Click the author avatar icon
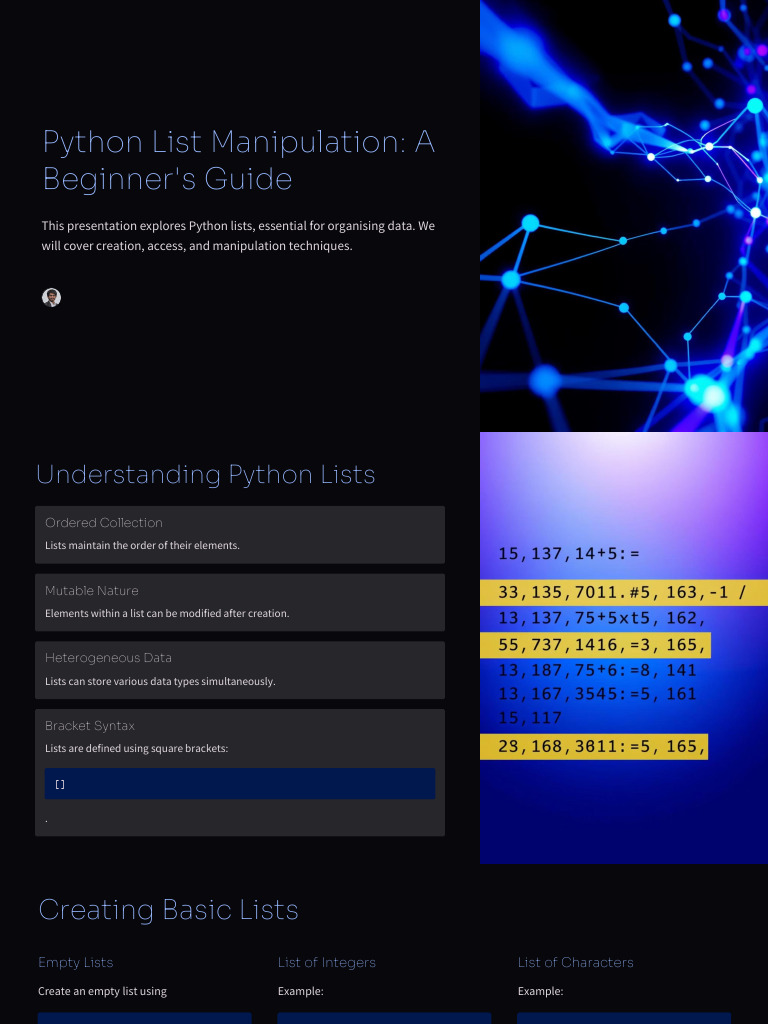 point(51,297)
